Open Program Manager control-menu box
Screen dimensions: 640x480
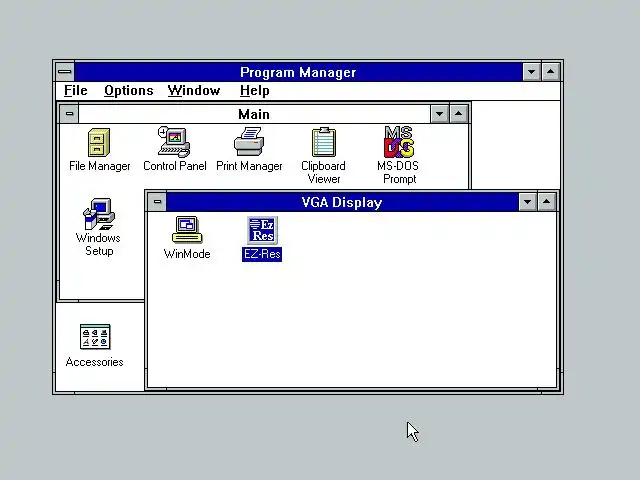click(64, 72)
